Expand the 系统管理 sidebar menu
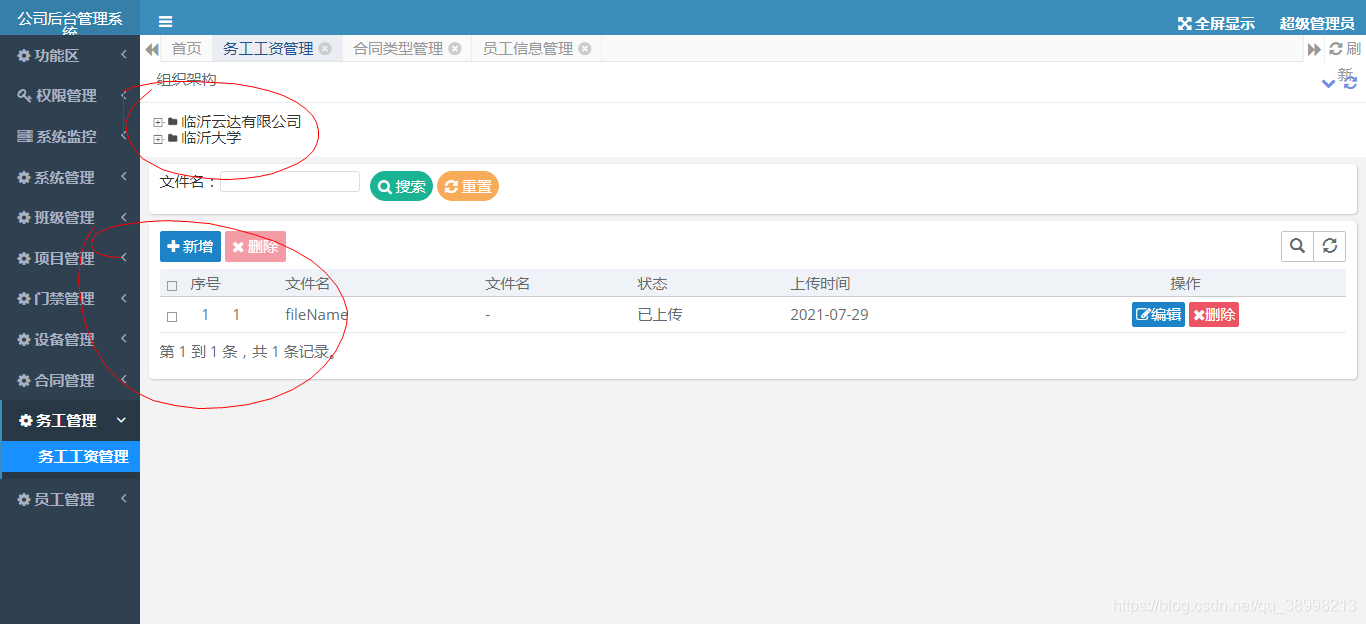This screenshot has height=624, width=1366. [70, 178]
